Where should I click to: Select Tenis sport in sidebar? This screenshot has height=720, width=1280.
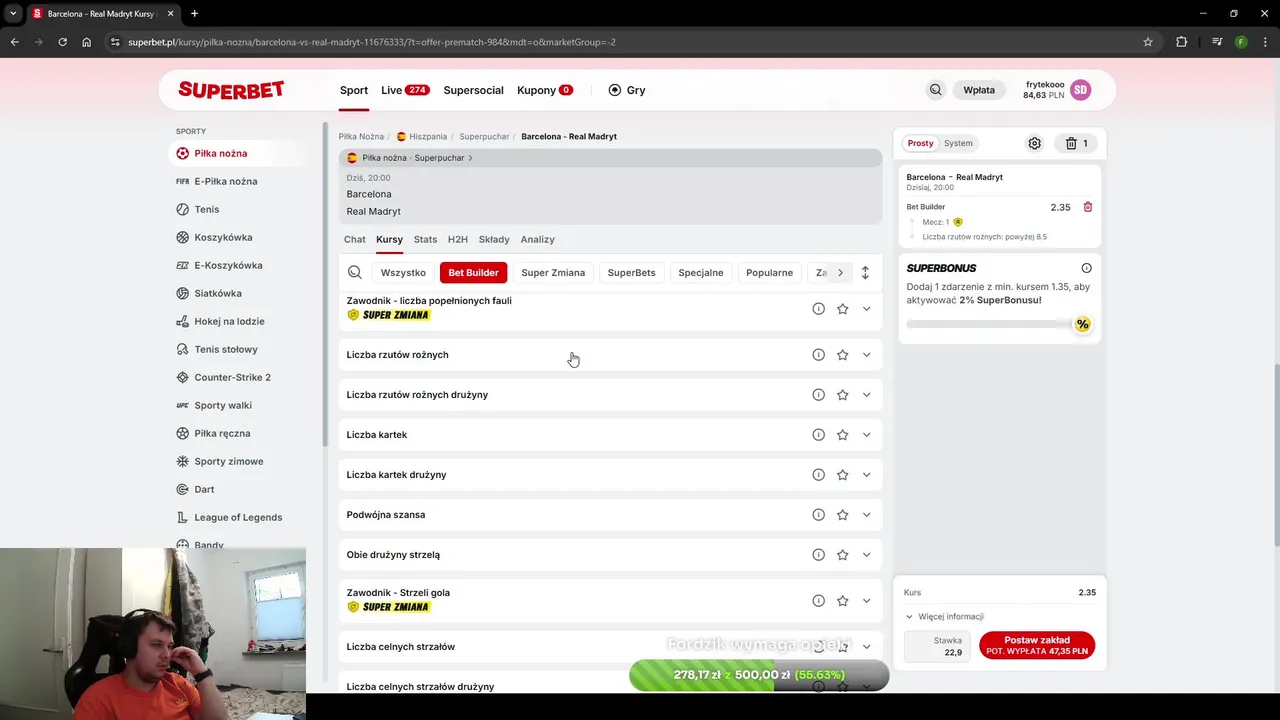click(207, 209)
